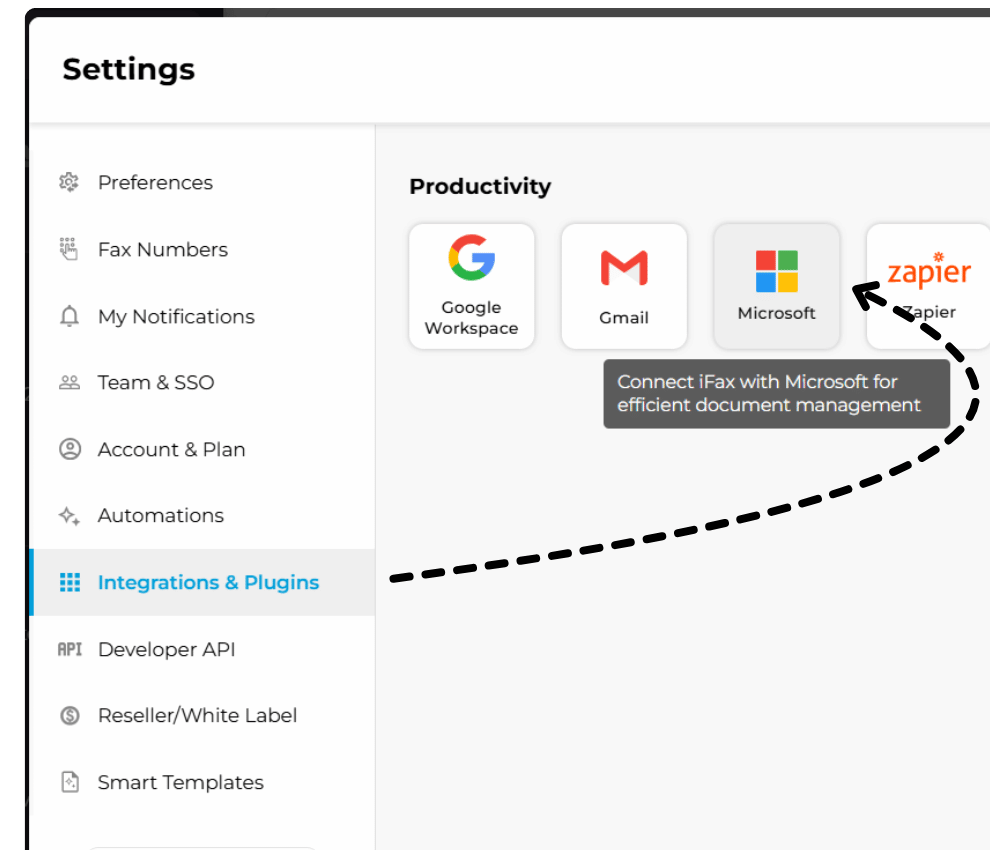Click the Team & SSO people icon

[69, 382]
